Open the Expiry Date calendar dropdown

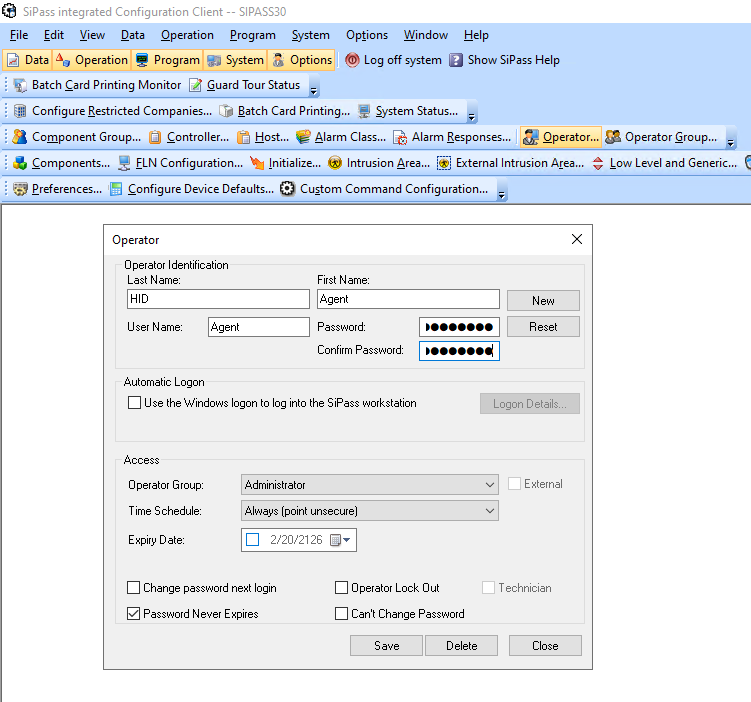pyautogui.click(x=346, y=540)
